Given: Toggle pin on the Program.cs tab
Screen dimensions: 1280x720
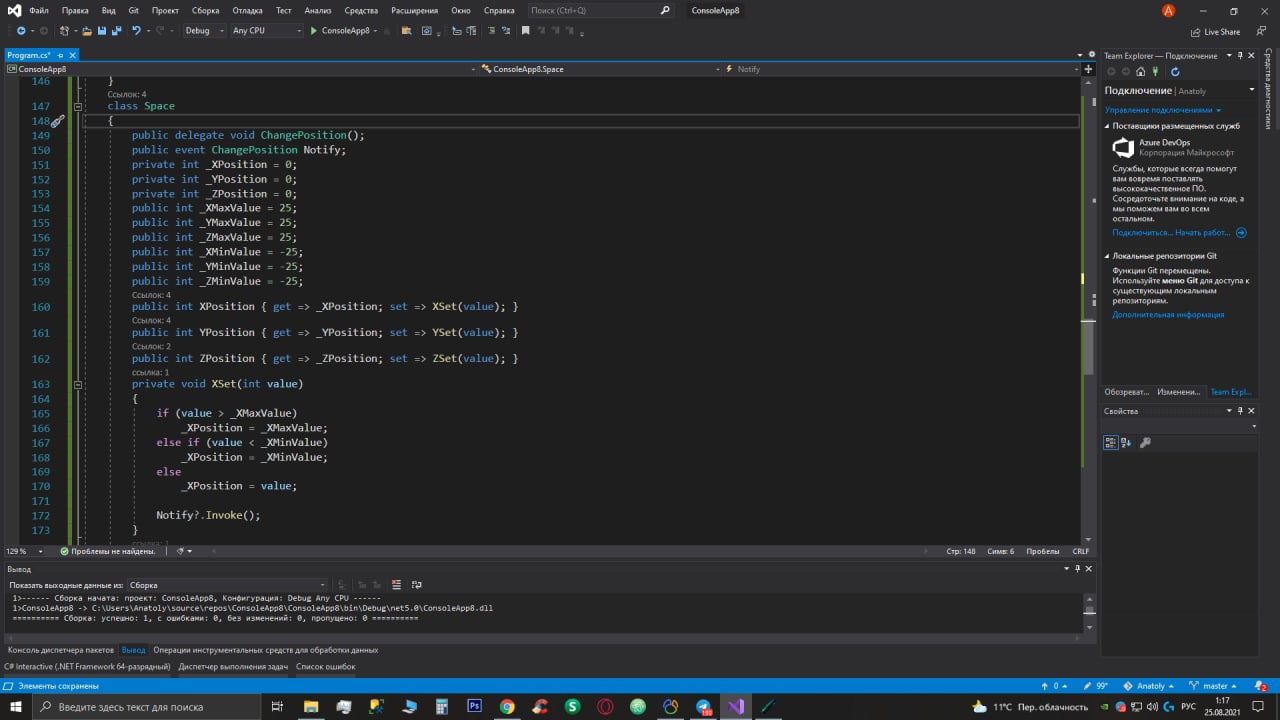Looking at the screenshot, I should [59, 55].
